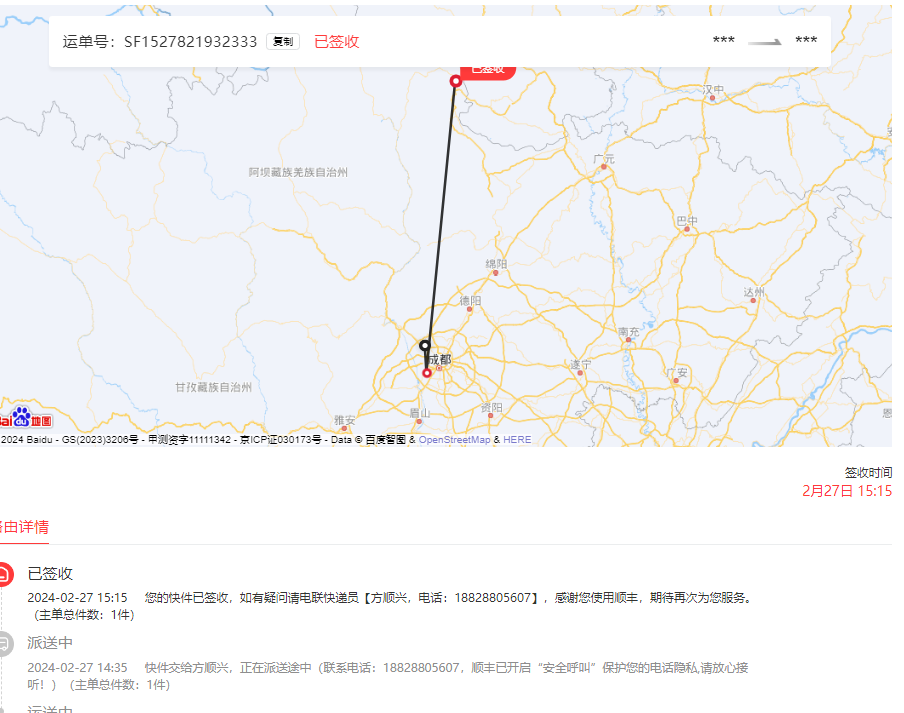
Task: Click the Baidu map logo
Action: [25, 417]
